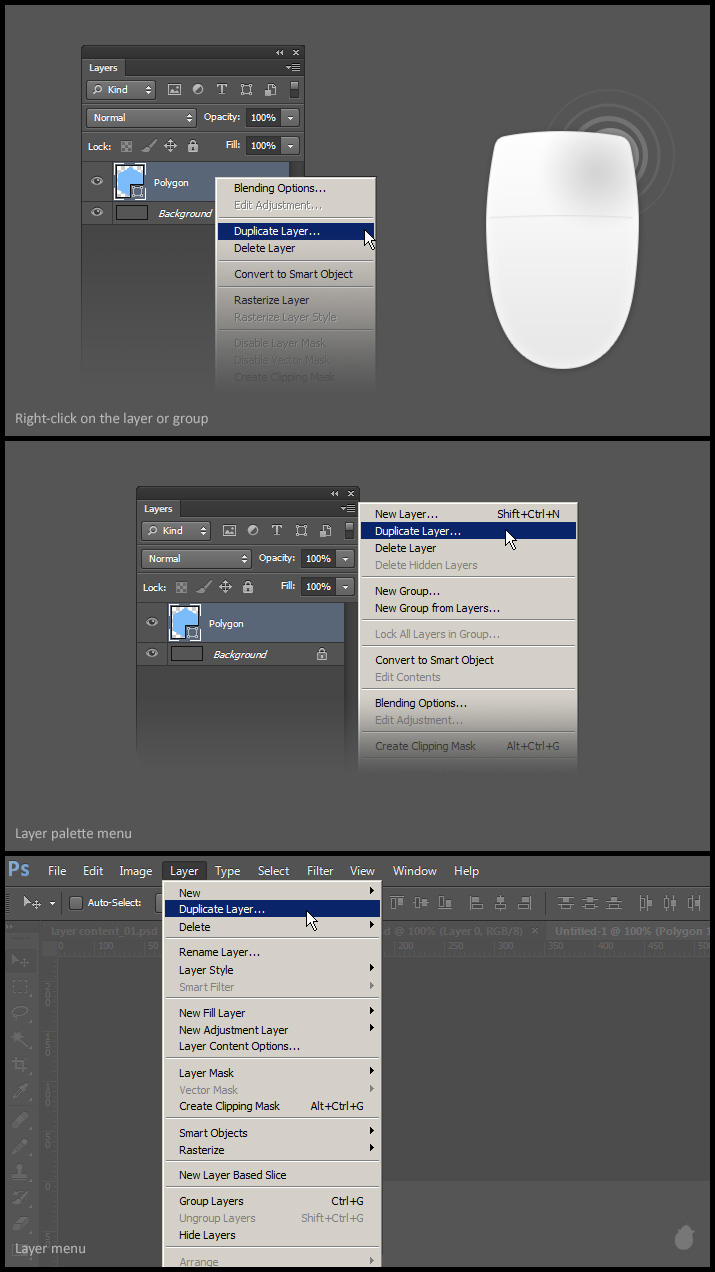Choose New Layer... from the panel menu
The width and height of the screenshot is (715, 1272).
point(406,514)
